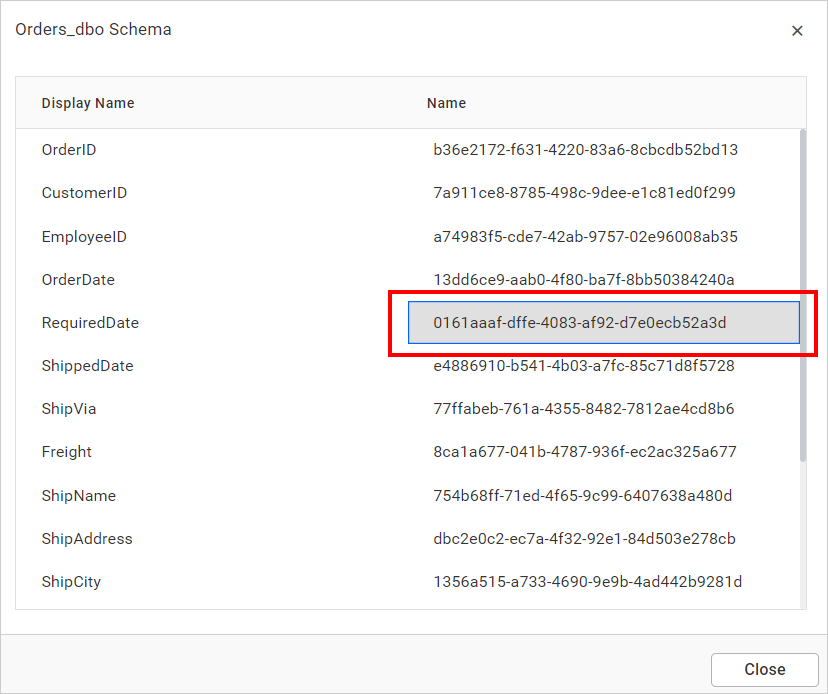Click the ShipVia display name cell

pos(69,409)
